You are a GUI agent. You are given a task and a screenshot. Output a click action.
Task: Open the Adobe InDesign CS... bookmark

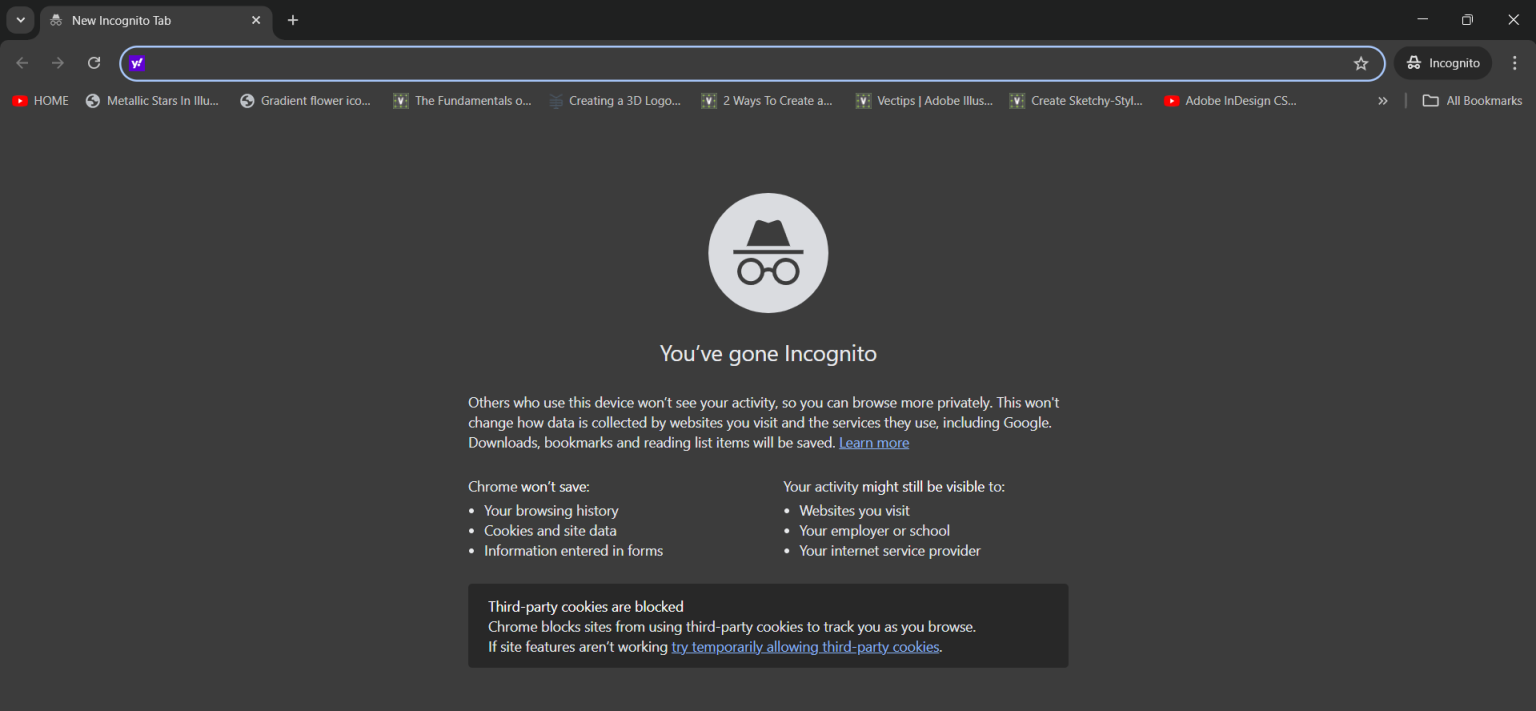click(x=1230, y=101)
